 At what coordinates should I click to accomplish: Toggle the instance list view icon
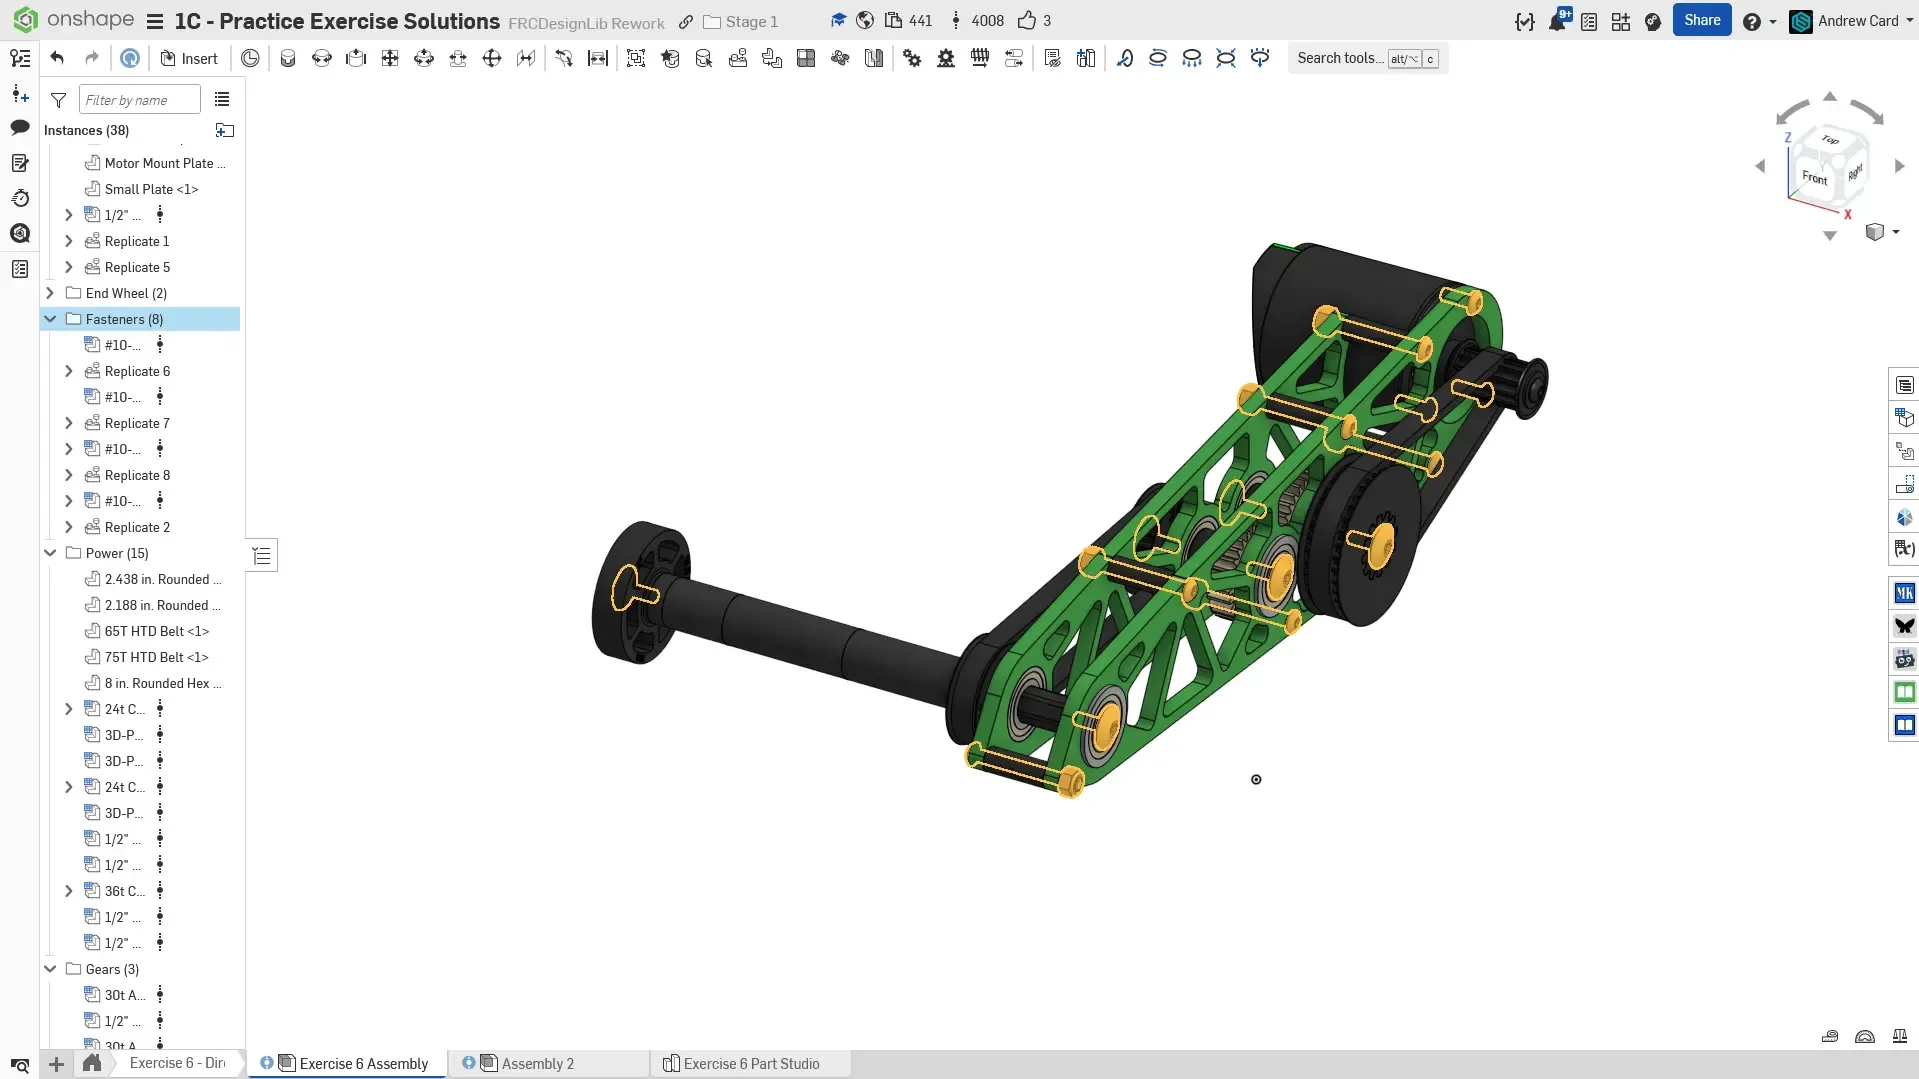222,100
